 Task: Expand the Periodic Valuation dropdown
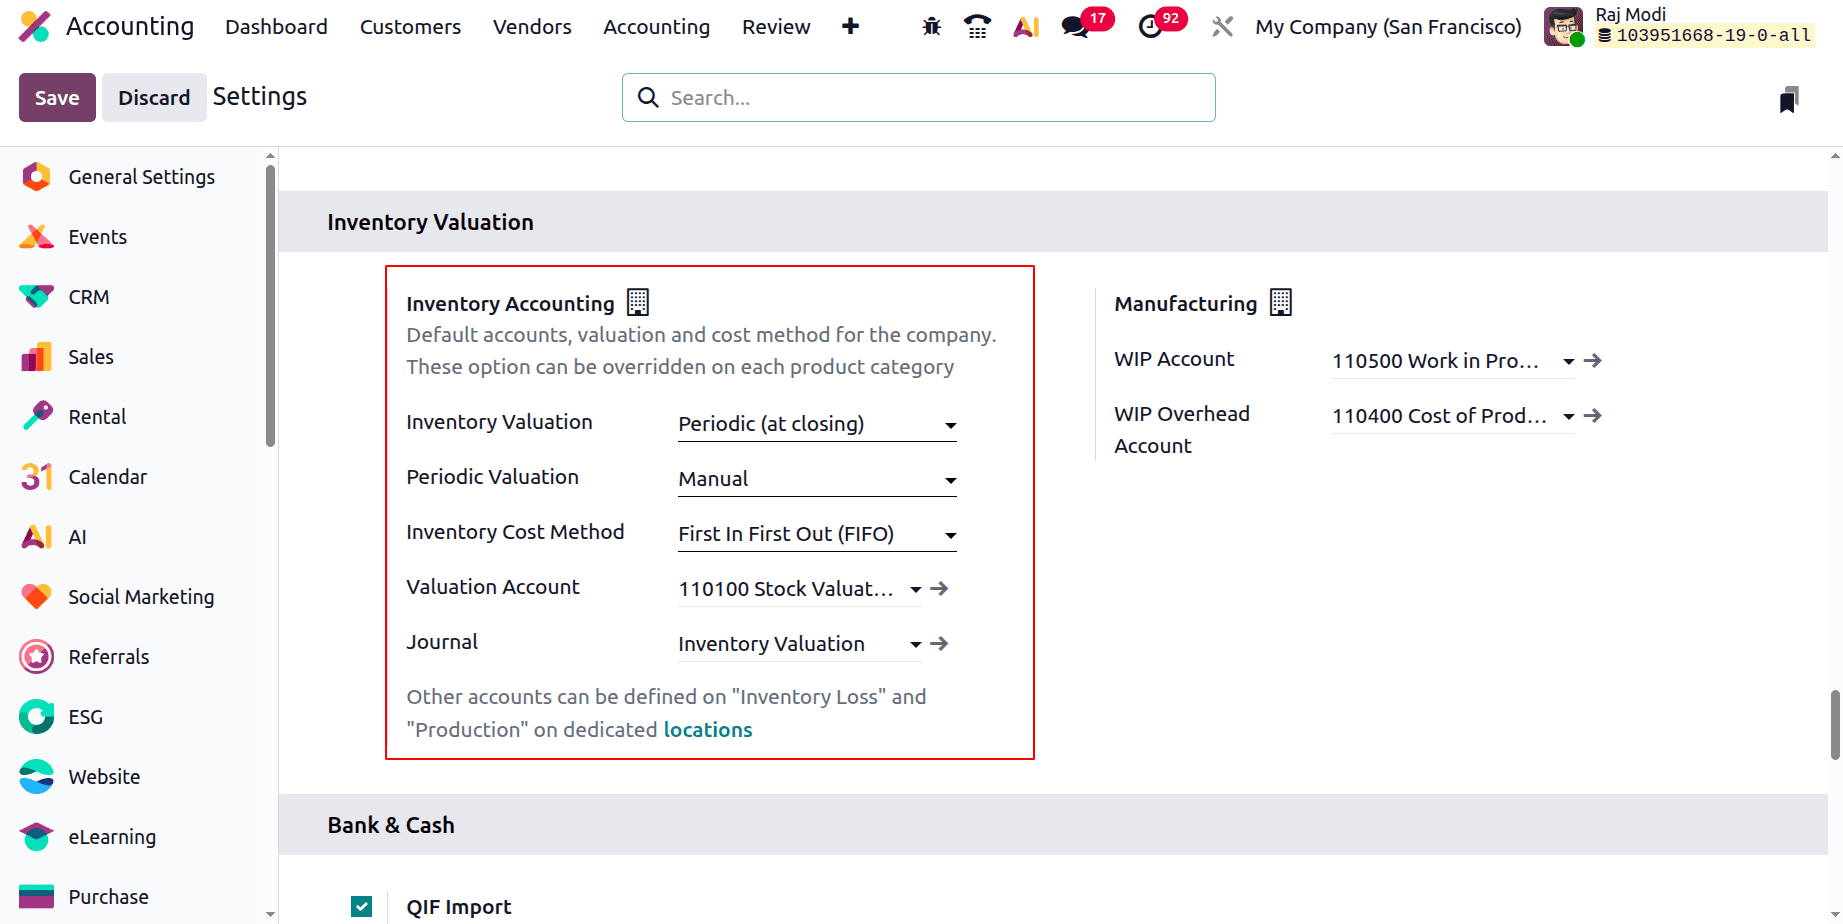point(950,480)
